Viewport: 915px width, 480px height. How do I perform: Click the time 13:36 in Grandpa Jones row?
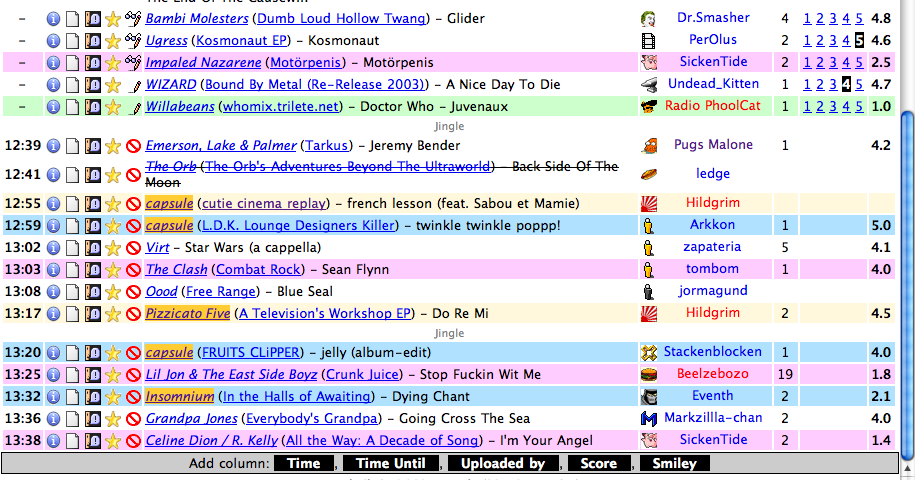tap(23, 418)
